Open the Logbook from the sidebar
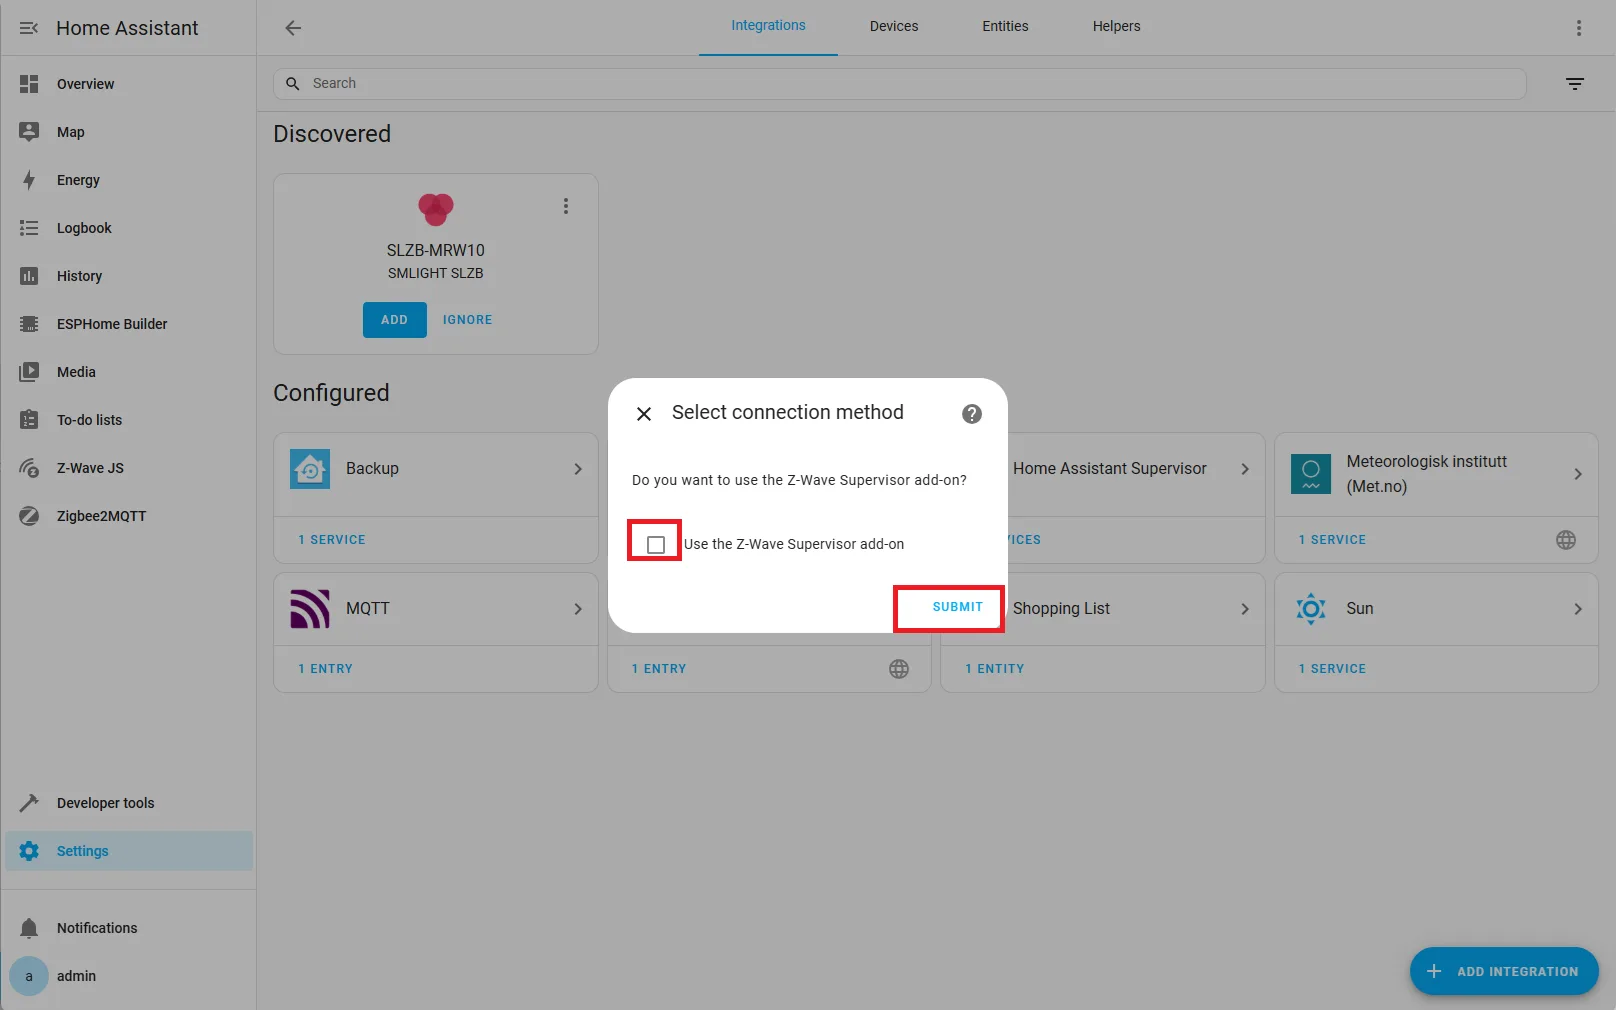This screenshot has height=1010, width=1616. (x=30, y=227)
